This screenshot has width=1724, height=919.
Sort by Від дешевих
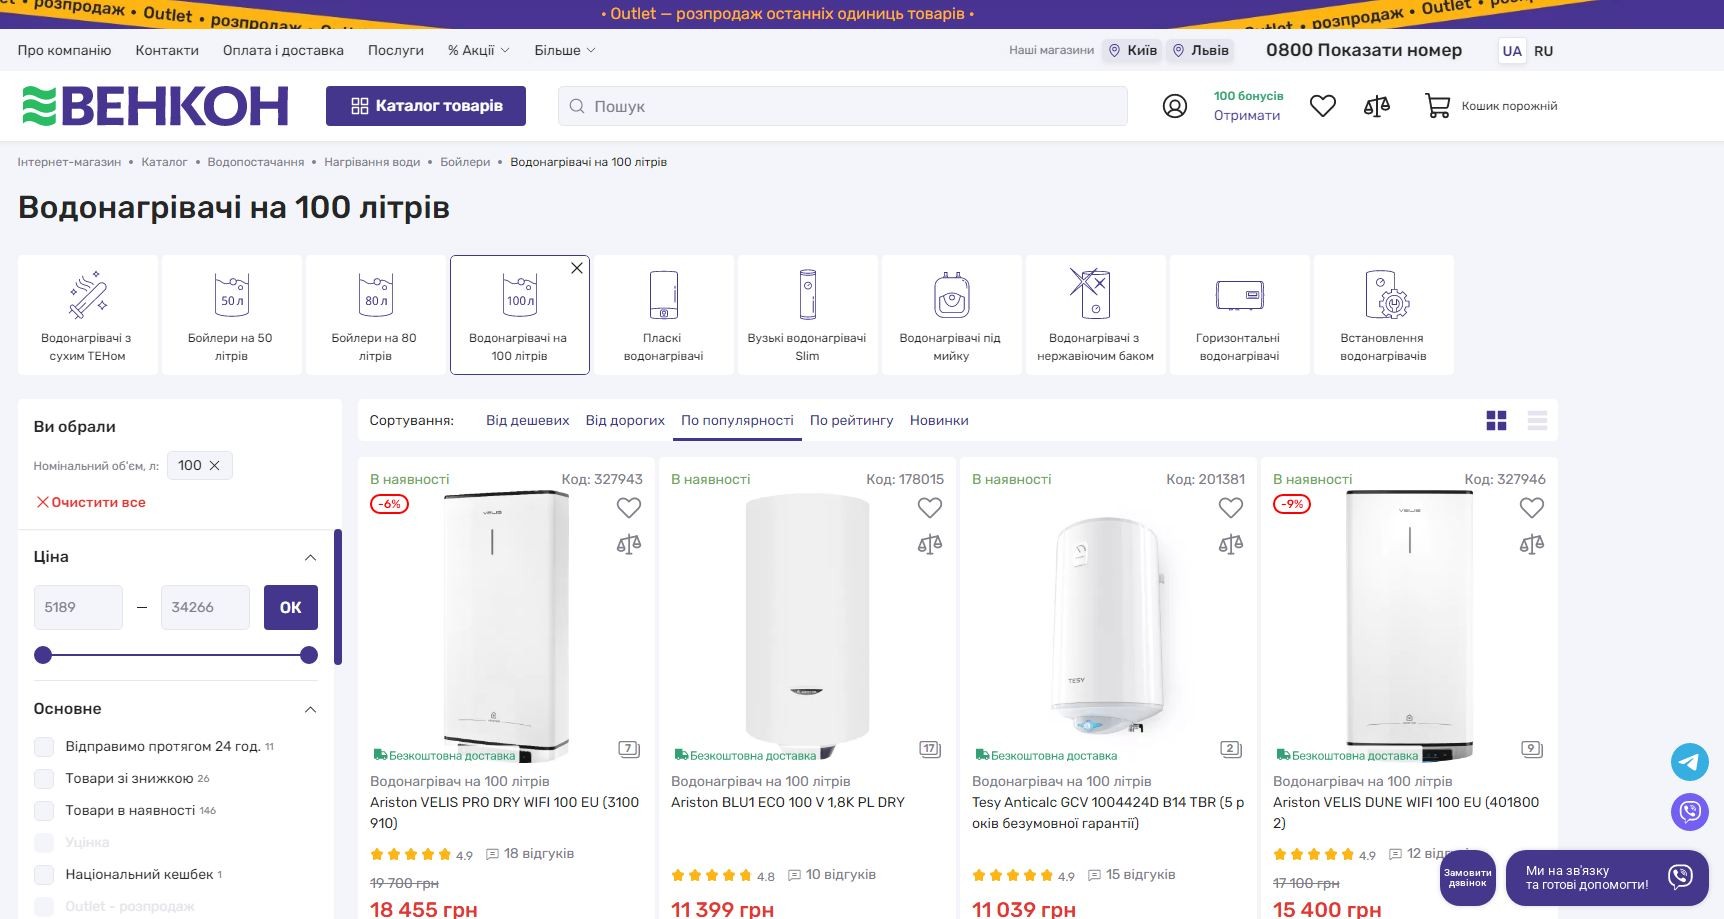[527, 421]
